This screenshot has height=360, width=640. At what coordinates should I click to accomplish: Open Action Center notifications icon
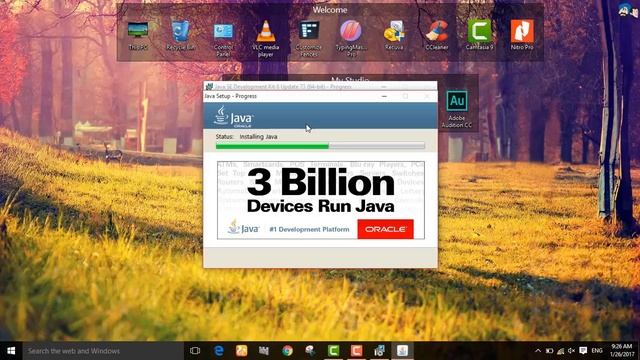583,351
